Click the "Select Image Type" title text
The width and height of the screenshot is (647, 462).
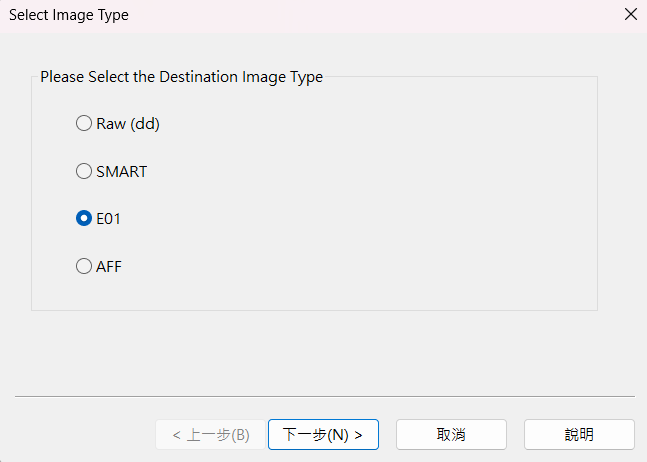69,15
